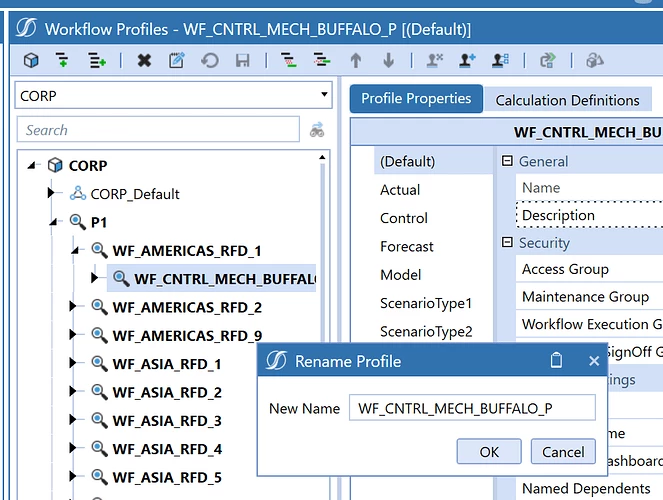Viewport: 663px width, 500px height.
Task: Select ScenarioType1 in the list
Action: point(433,303)
